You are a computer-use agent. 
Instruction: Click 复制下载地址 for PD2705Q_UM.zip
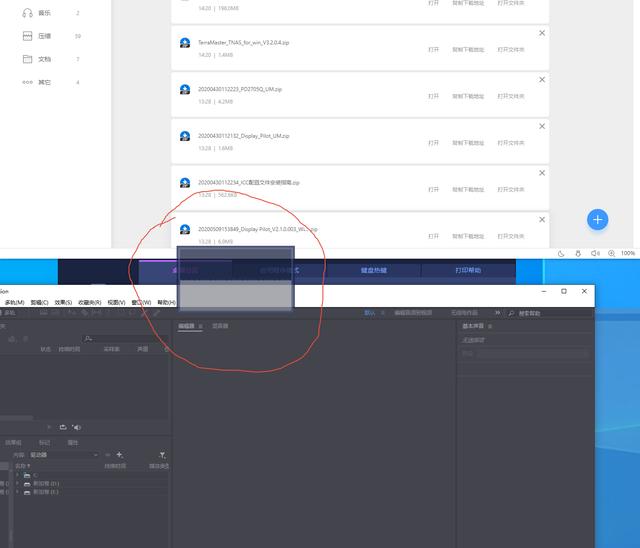pos(468,96)
